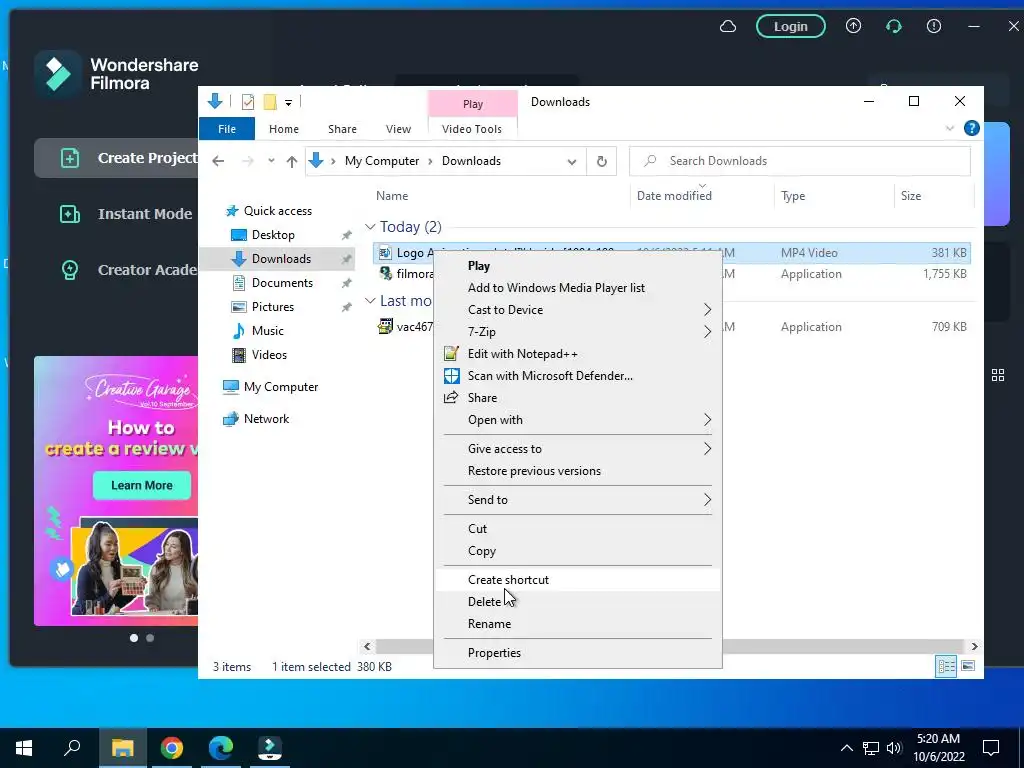Open Google Chrome from taskbar

pos(172,748)
